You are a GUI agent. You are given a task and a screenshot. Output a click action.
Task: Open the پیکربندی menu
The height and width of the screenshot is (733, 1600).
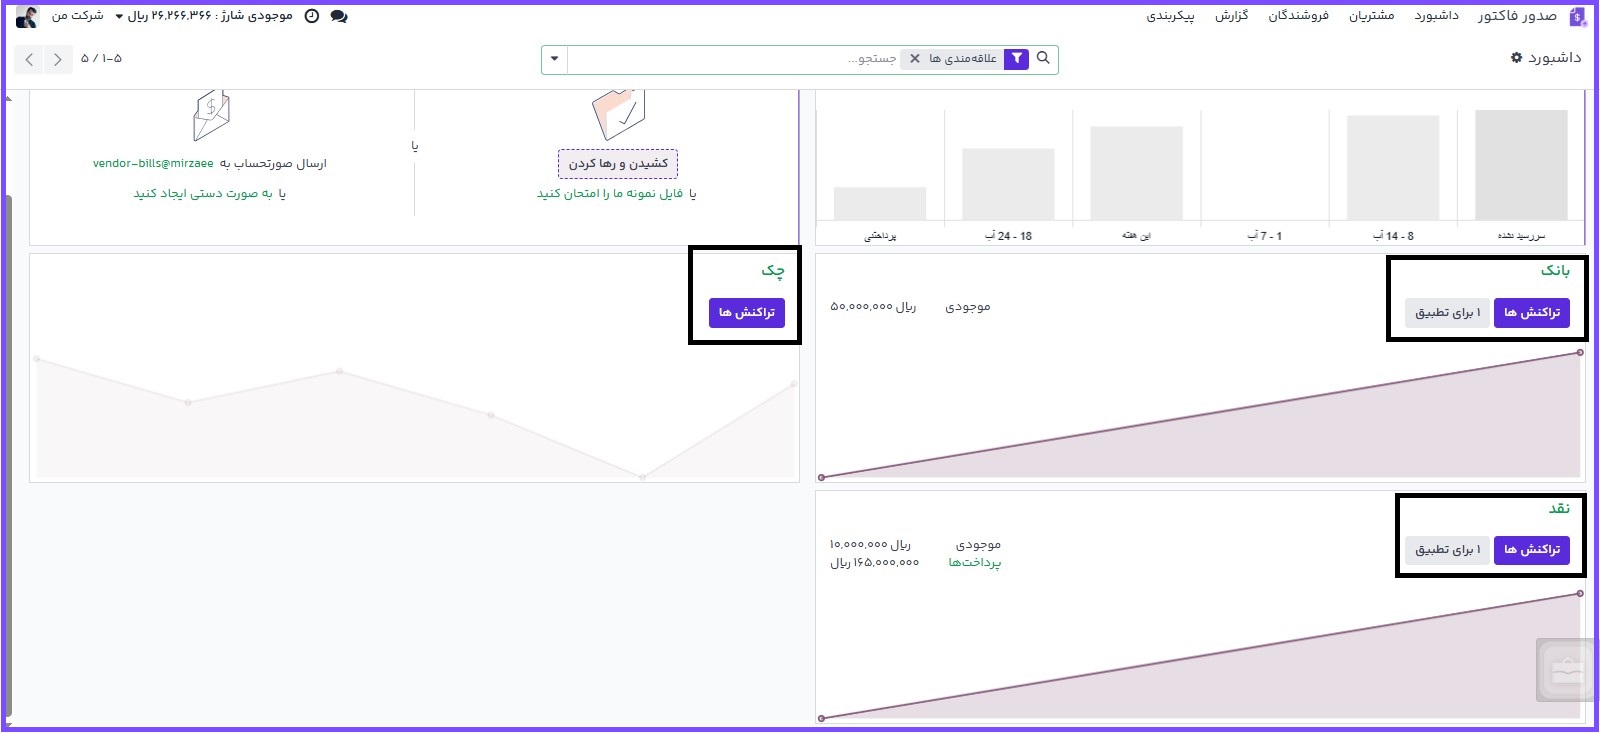pyautogui.click(x=1170, y=16)
